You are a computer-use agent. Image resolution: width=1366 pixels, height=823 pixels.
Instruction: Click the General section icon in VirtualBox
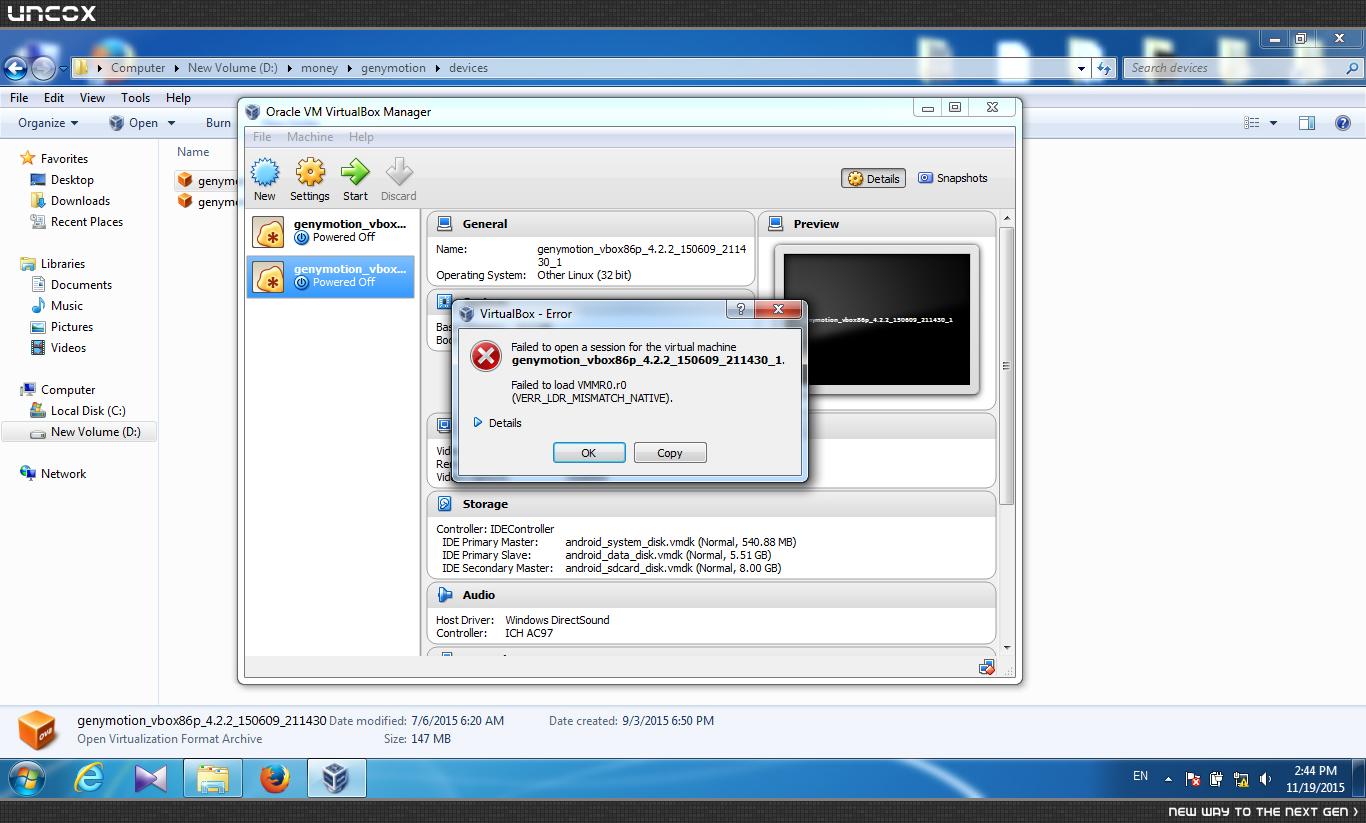click(444, 224)
